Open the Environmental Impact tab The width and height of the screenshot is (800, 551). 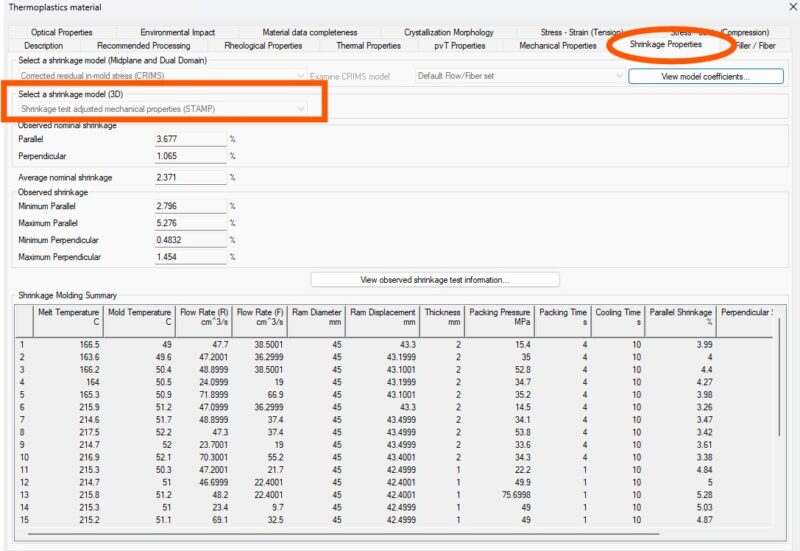coord(177,32)
